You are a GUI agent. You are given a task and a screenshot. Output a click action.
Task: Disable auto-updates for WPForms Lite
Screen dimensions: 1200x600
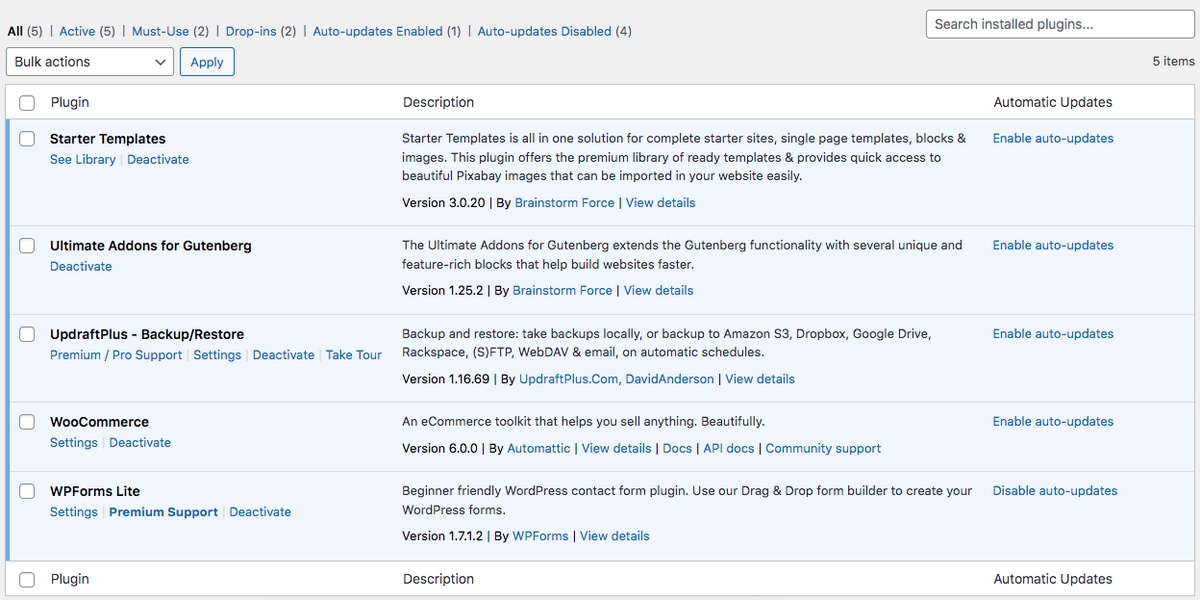point(1055,490)
